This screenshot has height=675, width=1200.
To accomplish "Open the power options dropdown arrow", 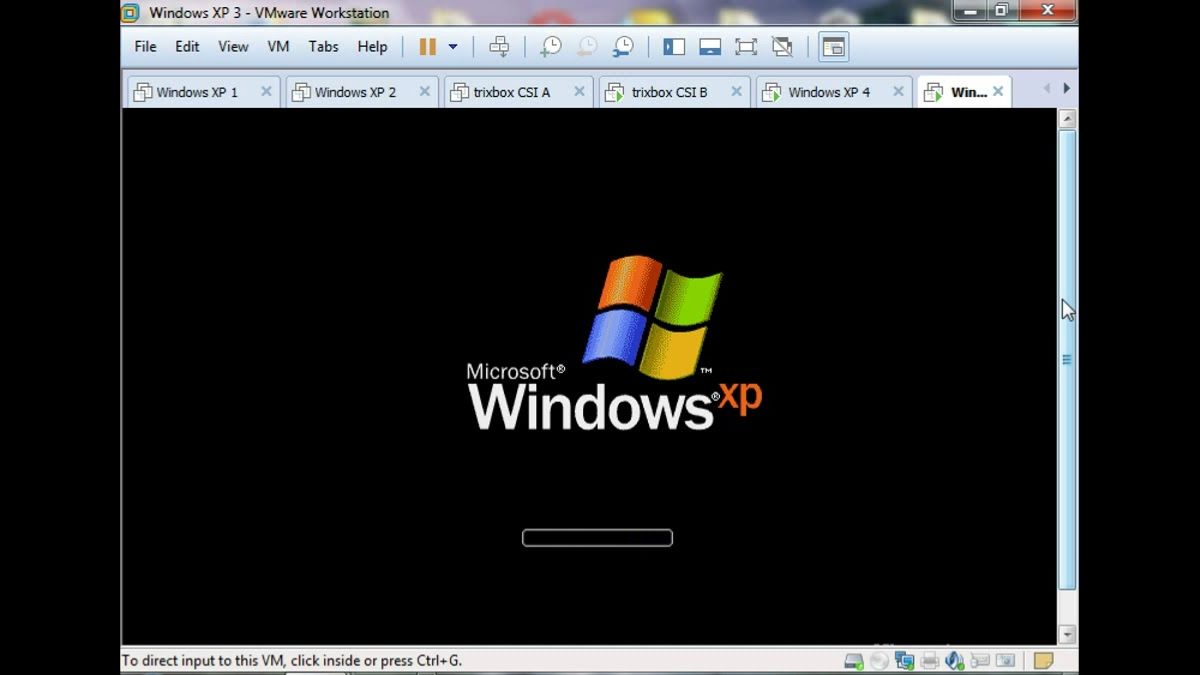I will (x=452, y=47).
